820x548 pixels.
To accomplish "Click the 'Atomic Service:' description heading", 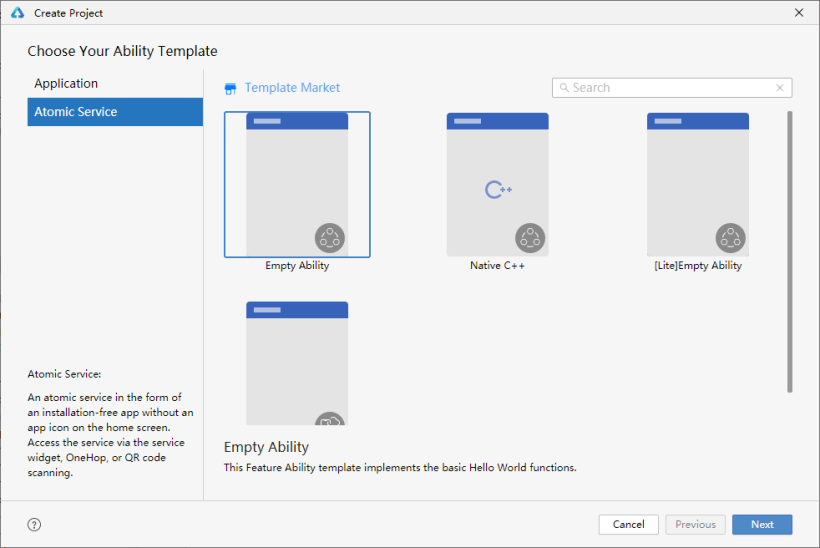I will pos(64,374).
